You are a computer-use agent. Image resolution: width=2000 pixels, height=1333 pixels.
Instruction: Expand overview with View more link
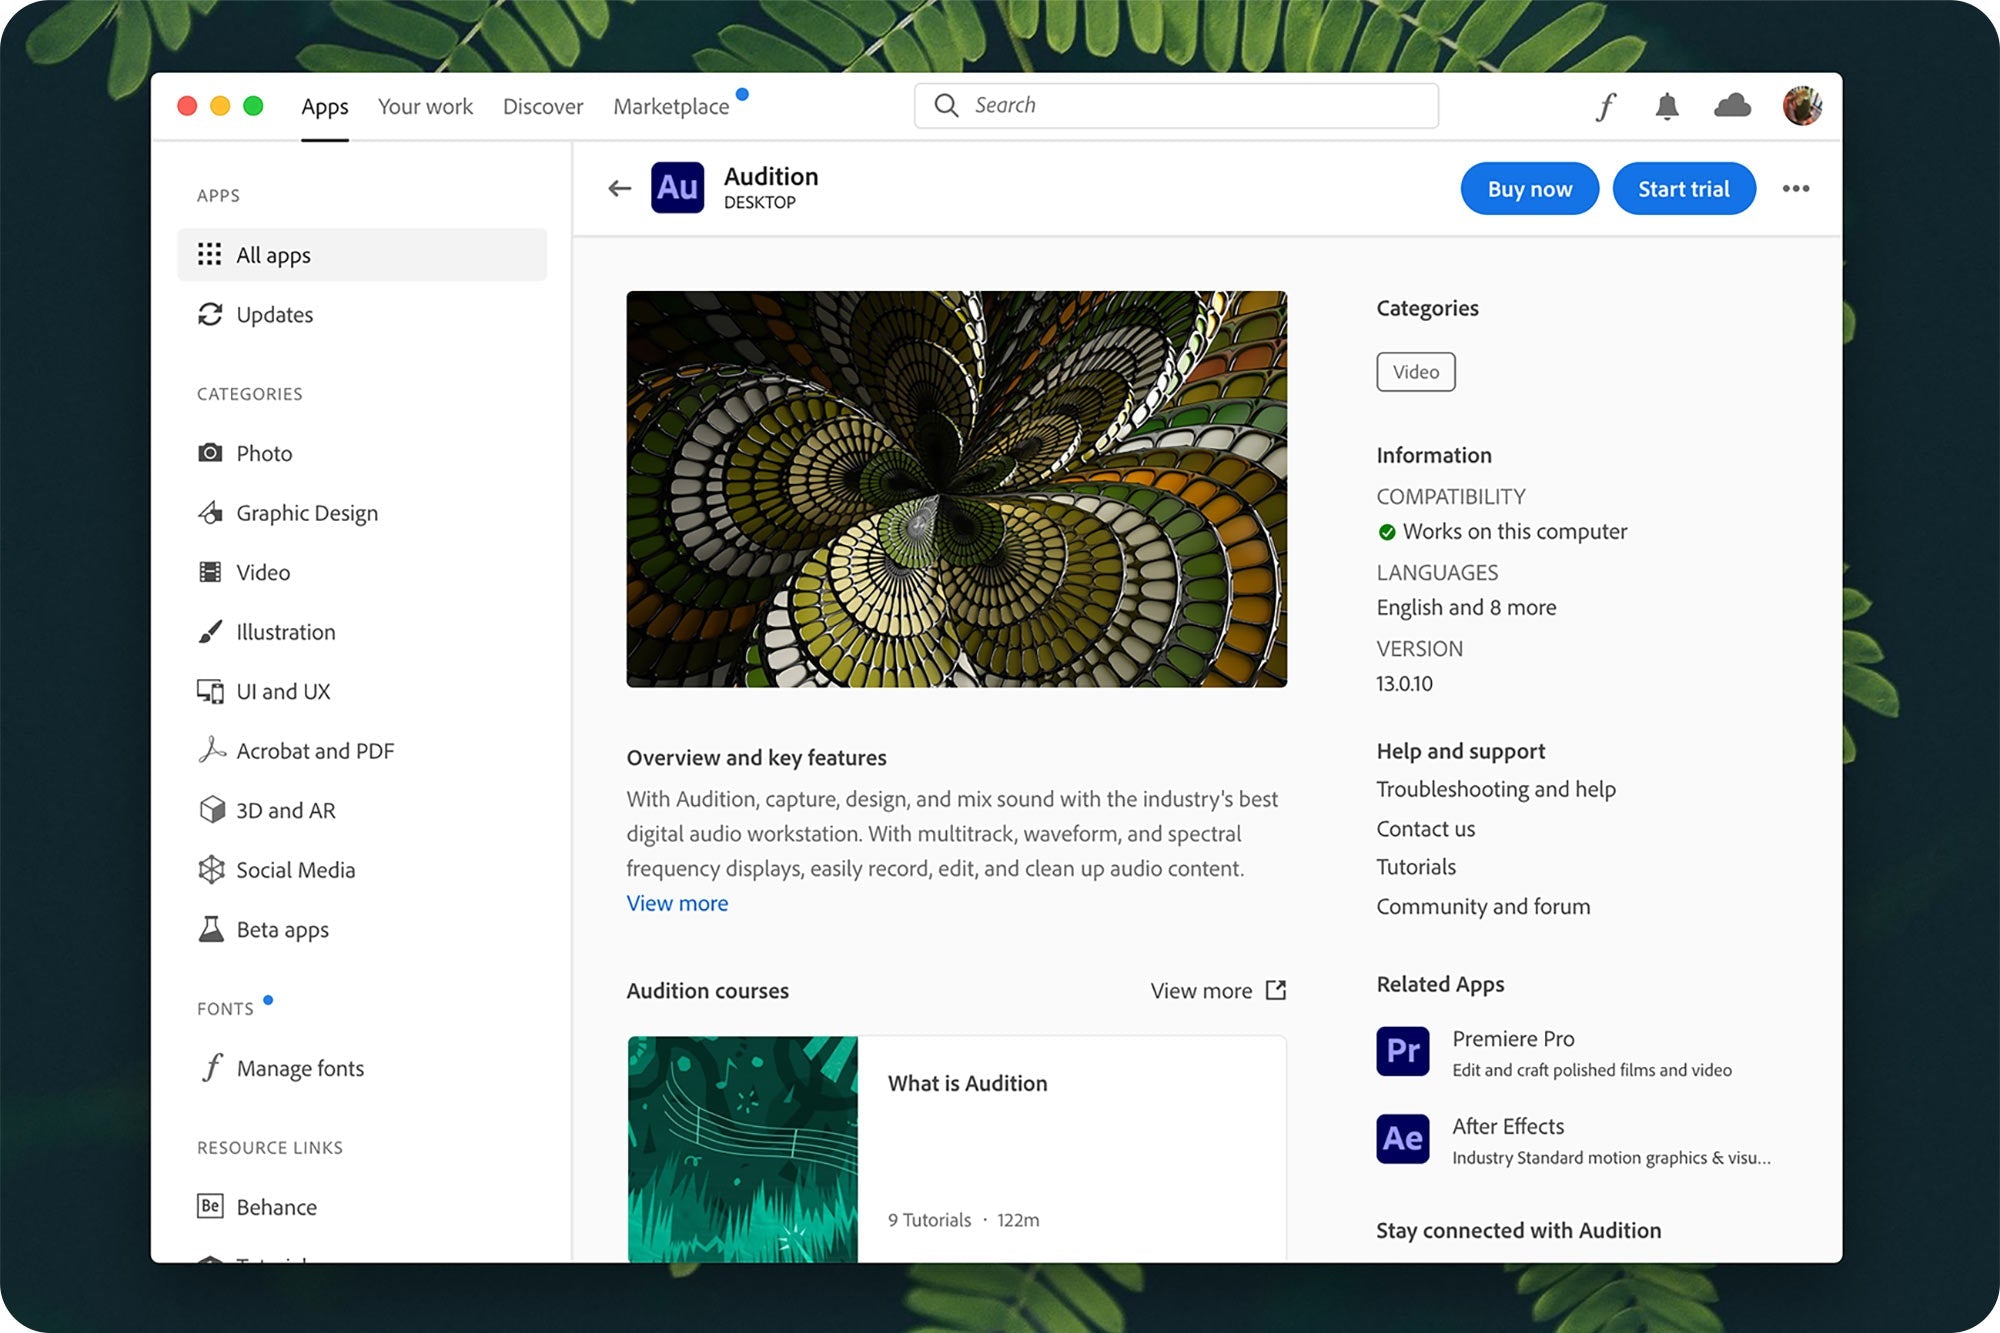tap(677, 903)
